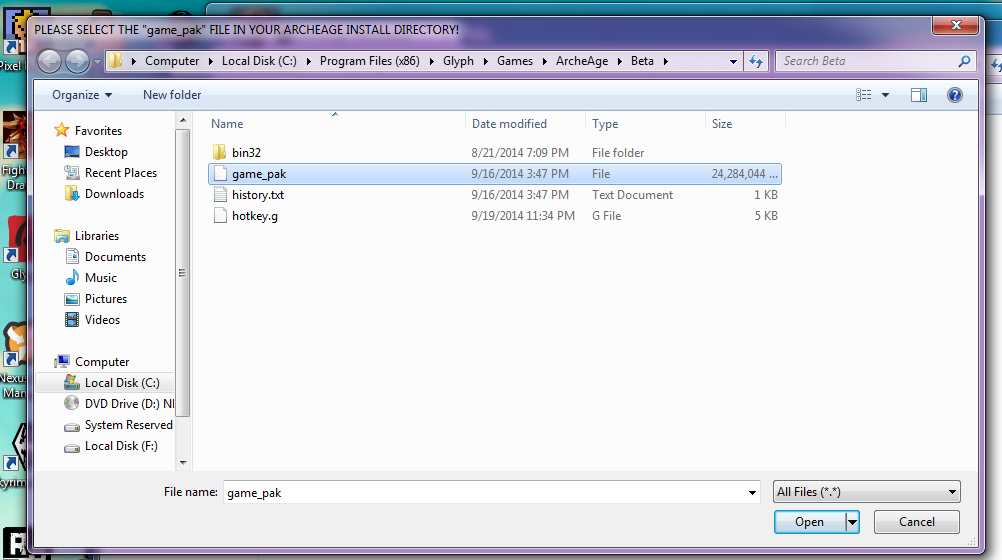Open the view options dropdown arrow
1002x560 pixels.
click(886, 95)
